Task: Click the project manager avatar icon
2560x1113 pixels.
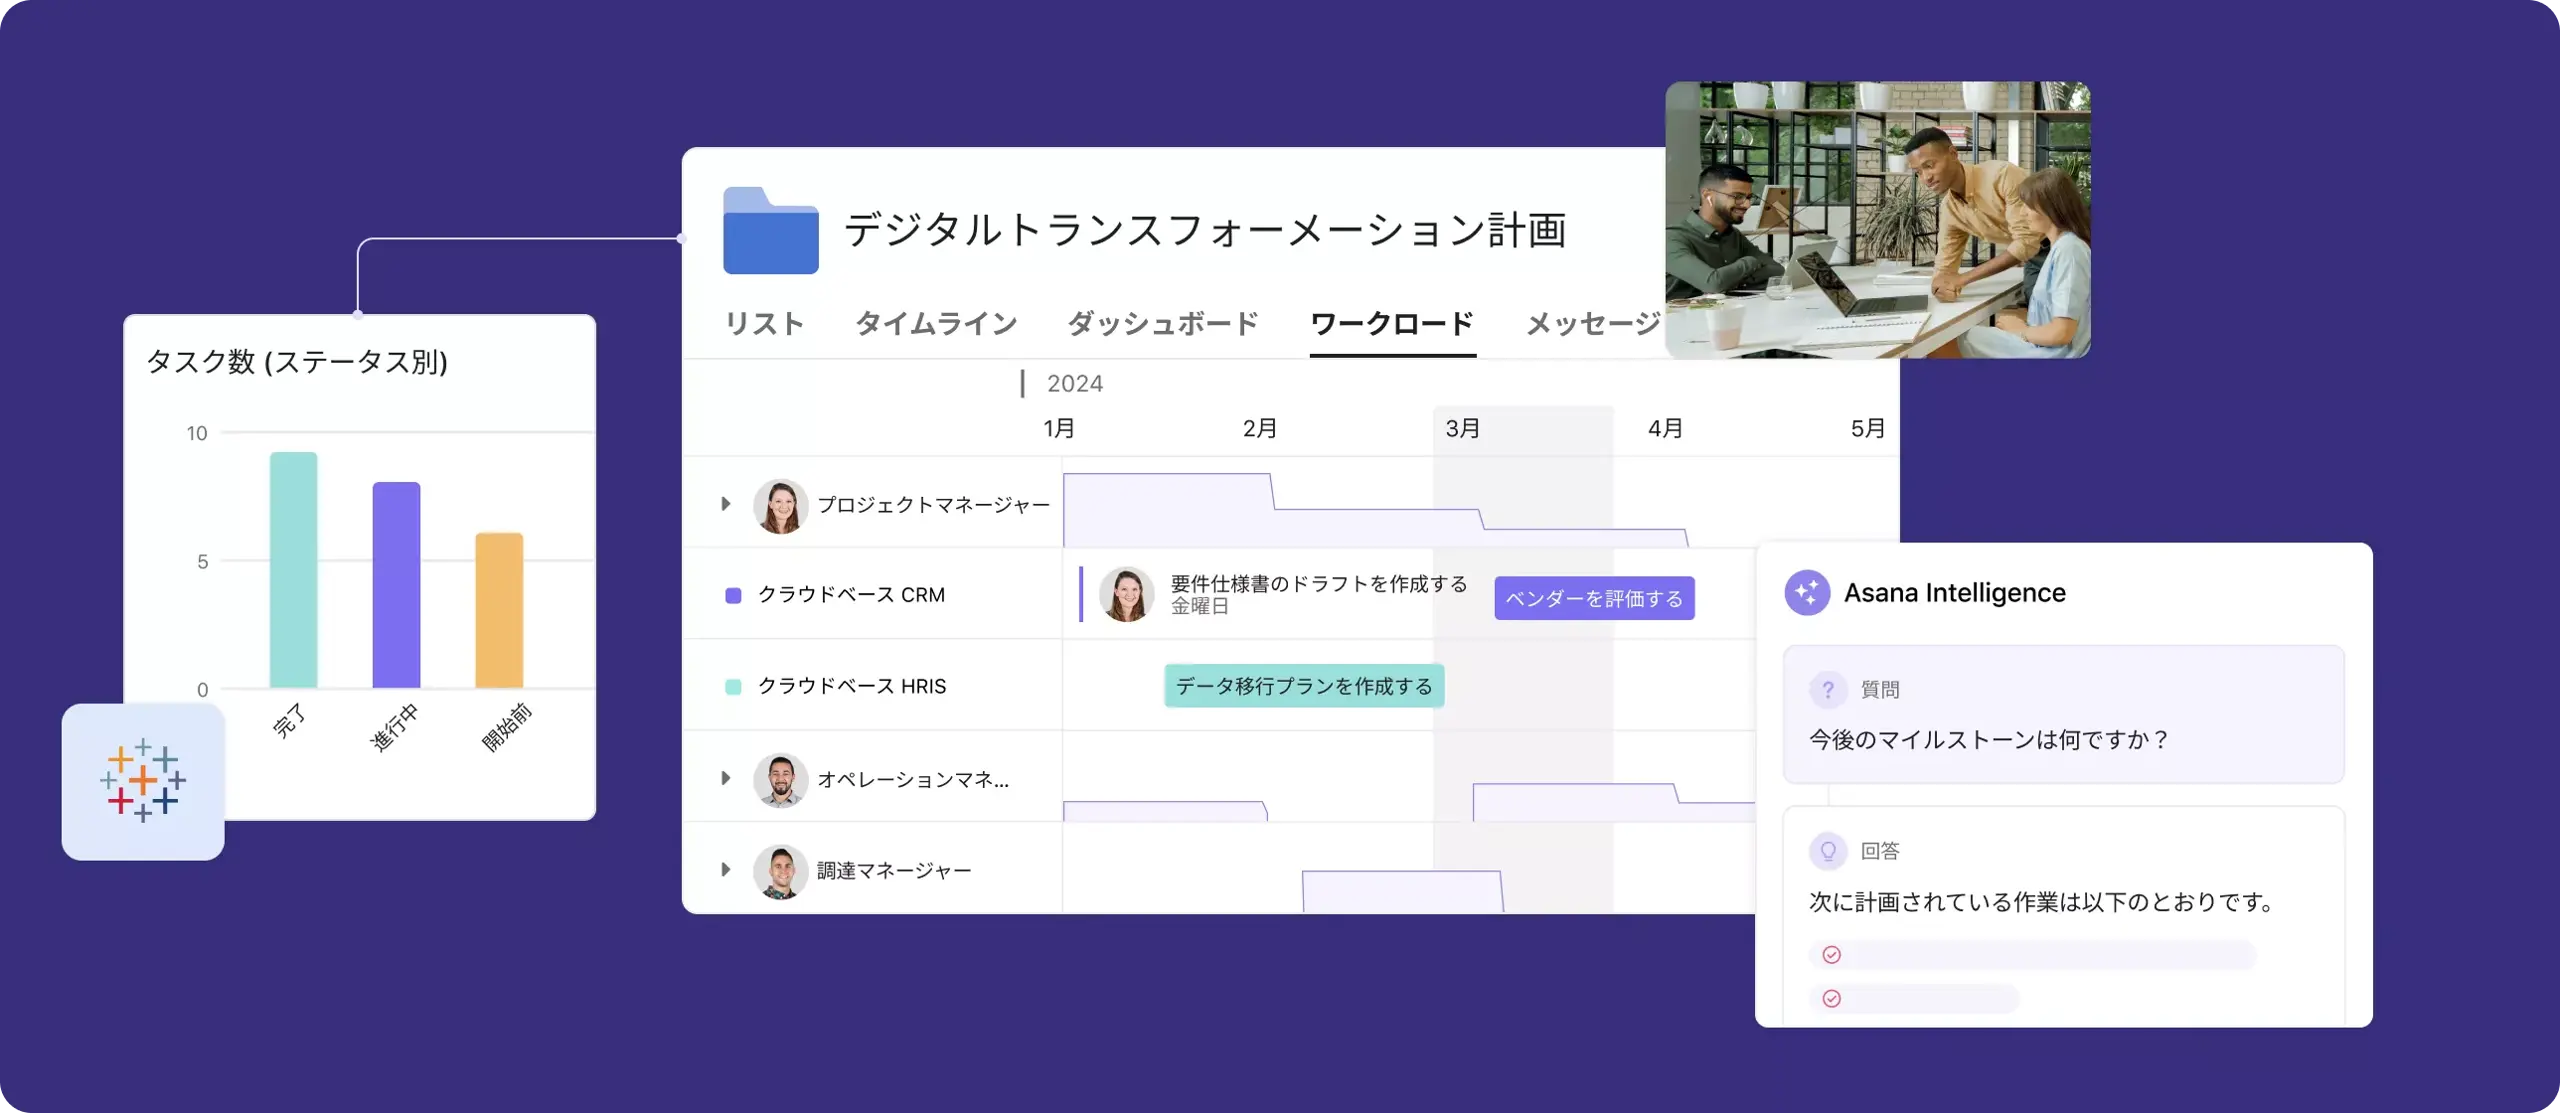Action: coord(779,504)
